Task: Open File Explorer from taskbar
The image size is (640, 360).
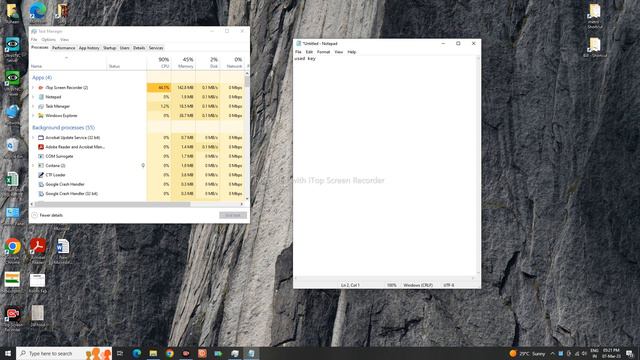Action: [x=153, y=353]
